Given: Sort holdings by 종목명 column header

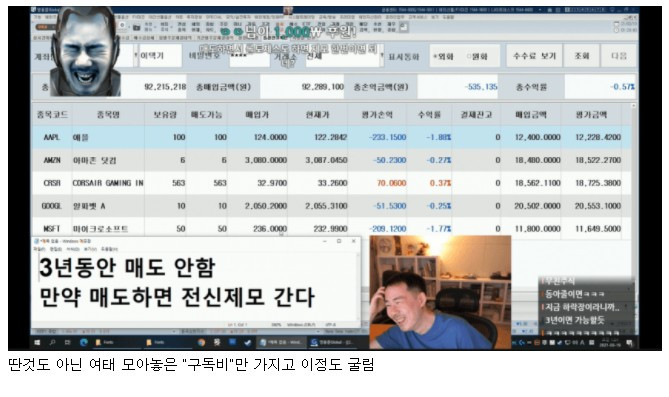Looking at the screenshot, I should (108, 114).
